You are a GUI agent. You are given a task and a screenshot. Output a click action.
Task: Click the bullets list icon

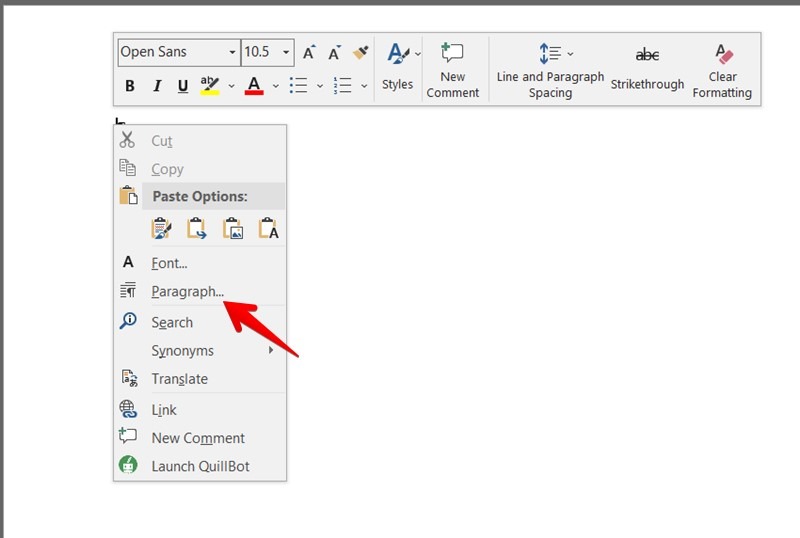coord(298,86)
